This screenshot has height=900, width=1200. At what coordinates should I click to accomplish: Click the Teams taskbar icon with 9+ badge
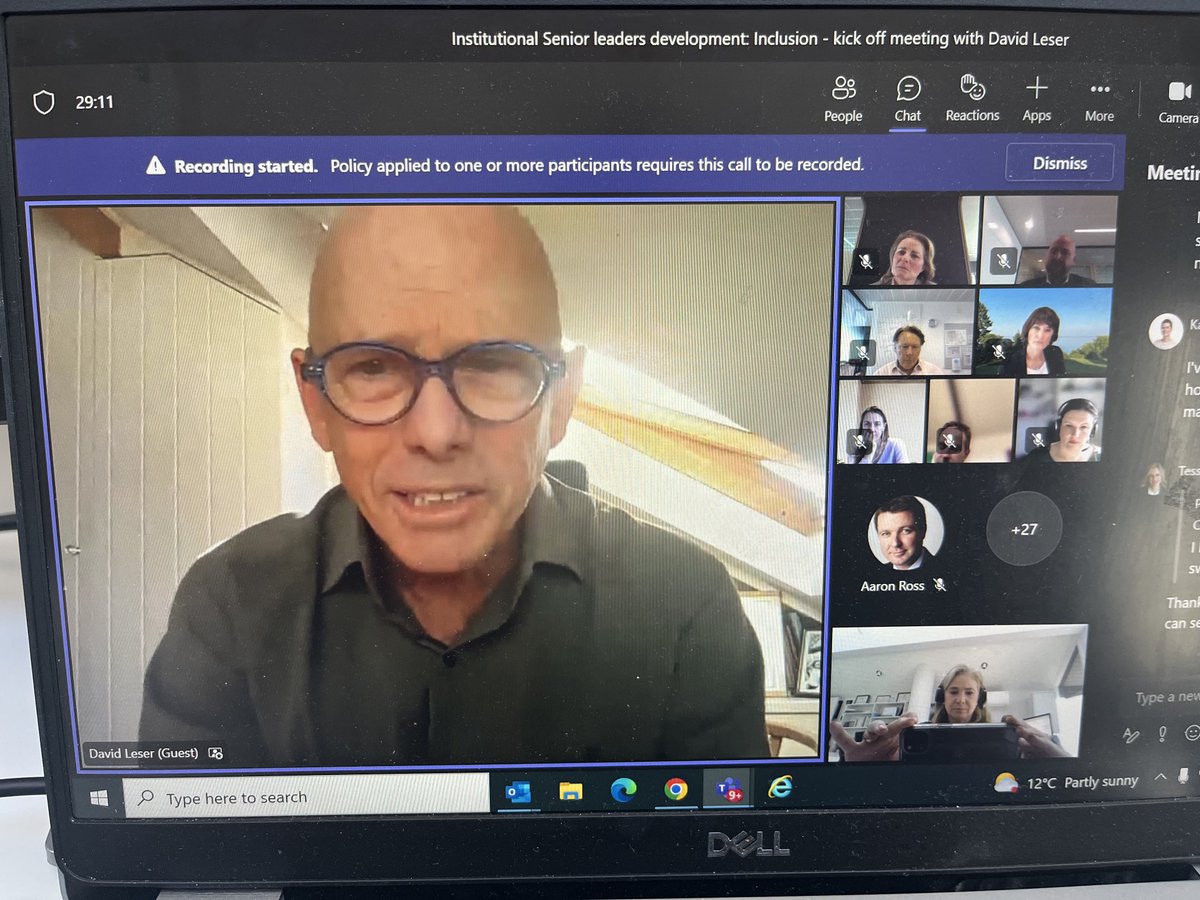point(728,789)
